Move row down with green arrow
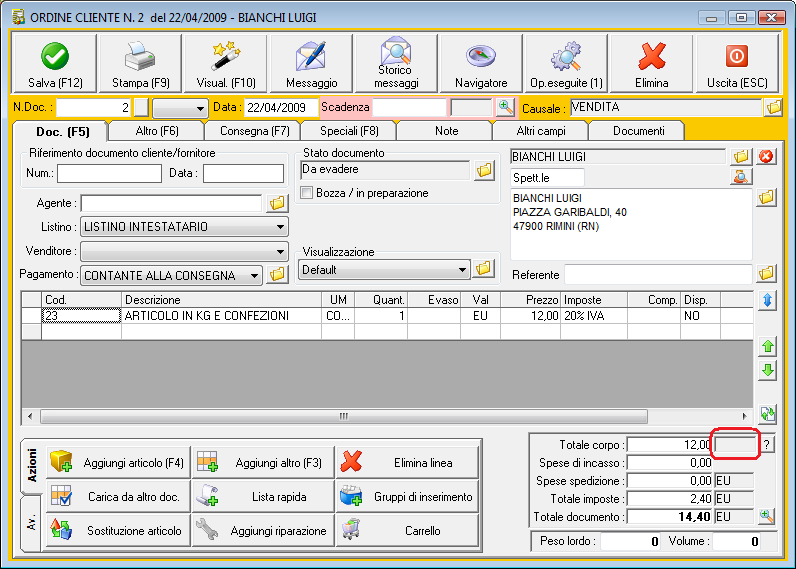The height and width of the screenshot is (569, 796). [x=768, y=371]
